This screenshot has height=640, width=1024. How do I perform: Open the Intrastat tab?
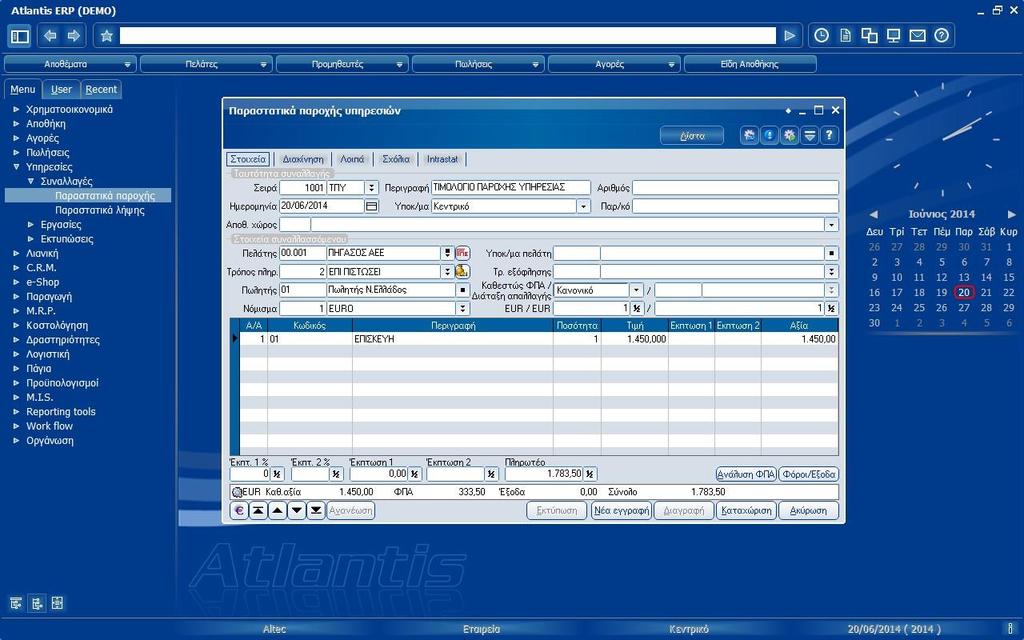tap(442, 159)
